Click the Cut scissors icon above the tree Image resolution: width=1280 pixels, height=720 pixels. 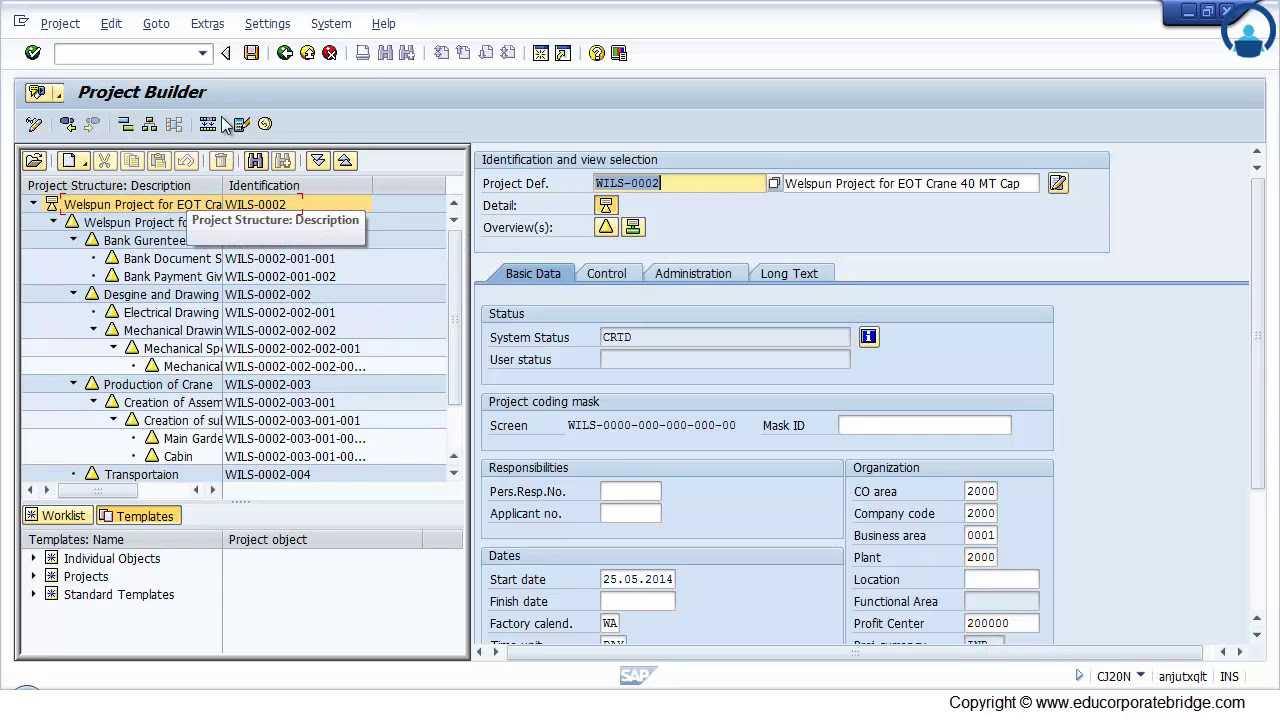tap(105, 160)
